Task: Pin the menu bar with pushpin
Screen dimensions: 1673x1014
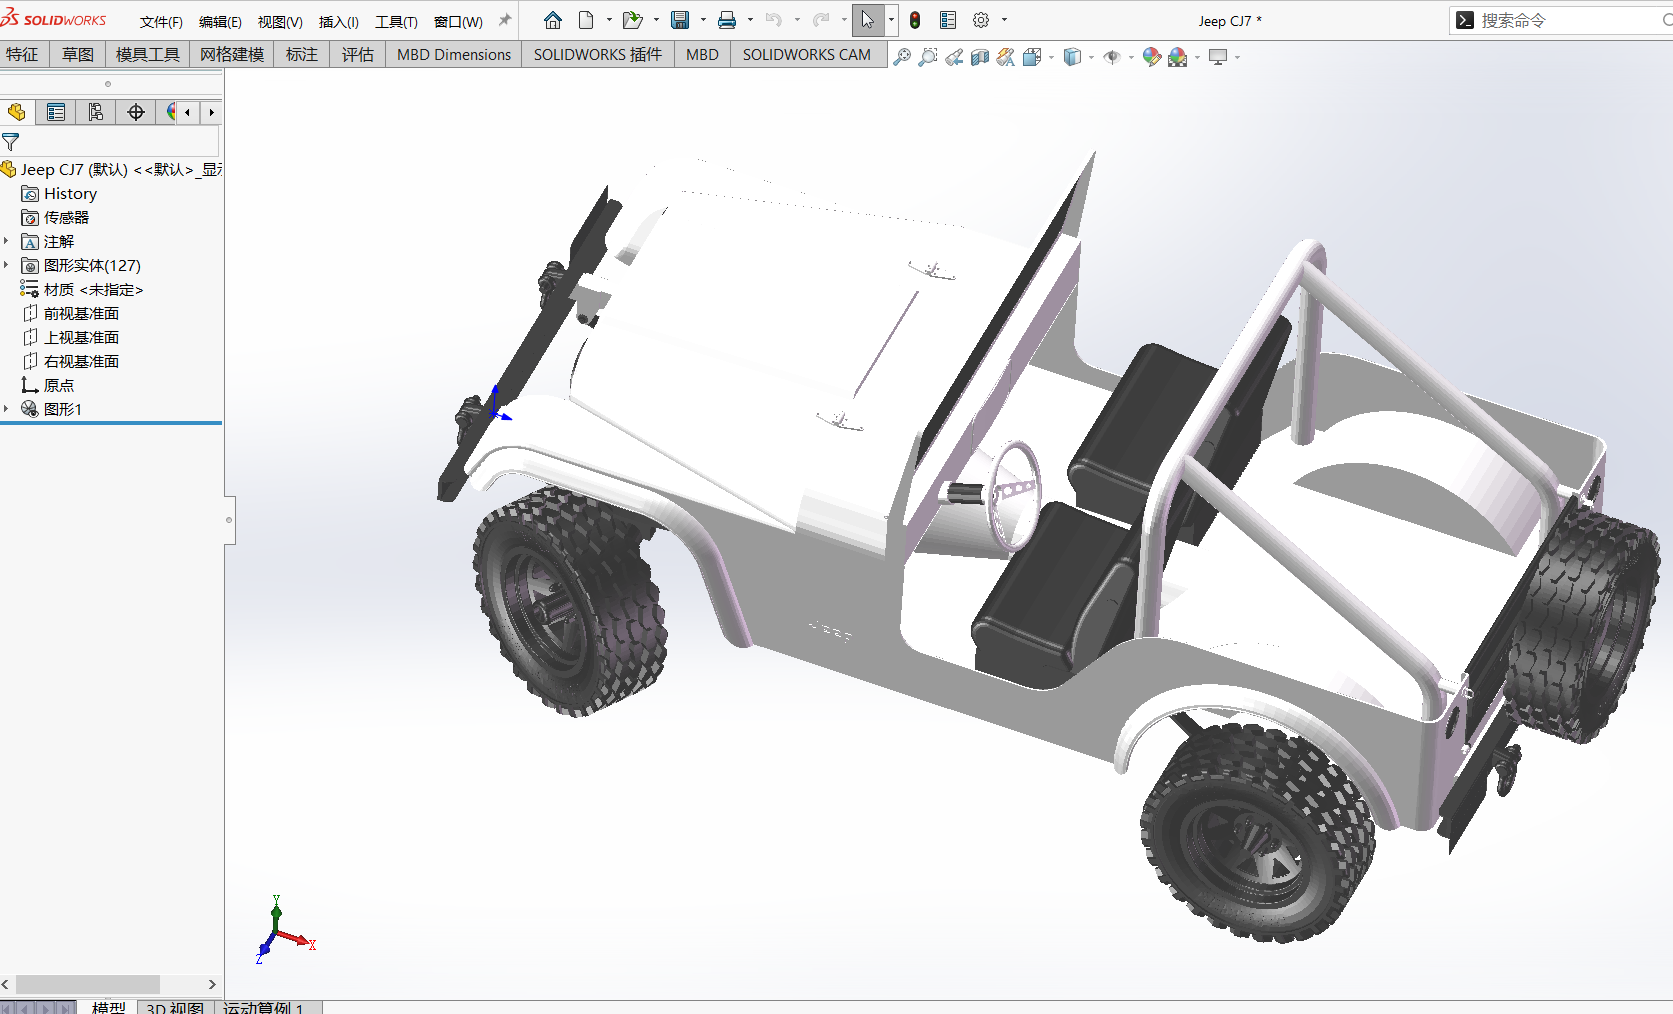Action: [x=505, y=20]
